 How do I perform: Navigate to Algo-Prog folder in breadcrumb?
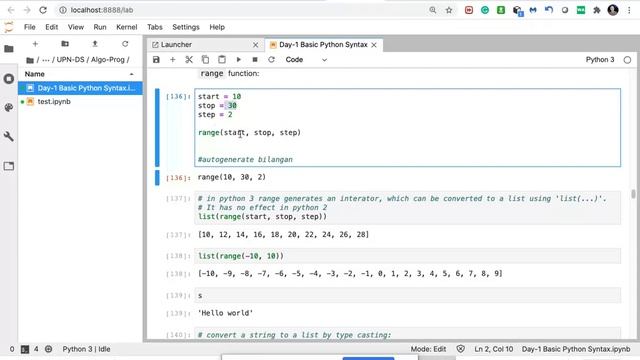[107, 60]
